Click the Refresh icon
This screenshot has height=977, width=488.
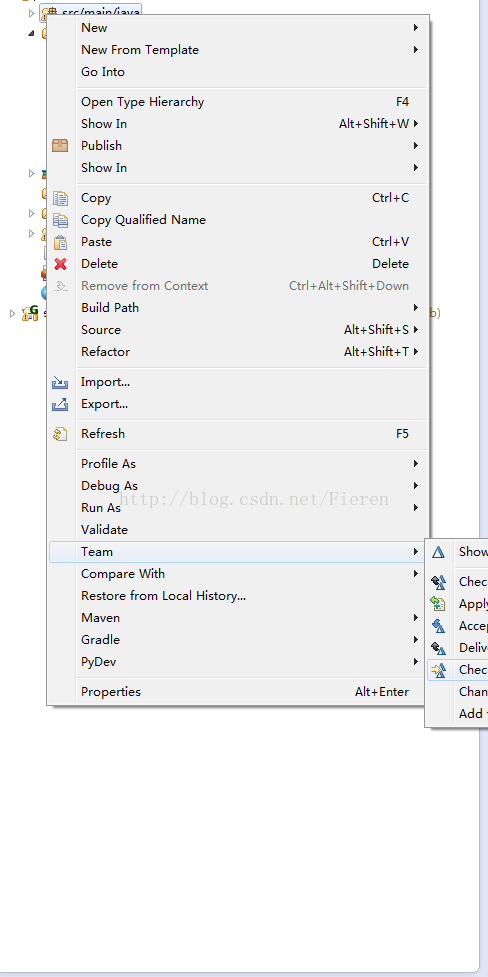click(x=60, y=434)
